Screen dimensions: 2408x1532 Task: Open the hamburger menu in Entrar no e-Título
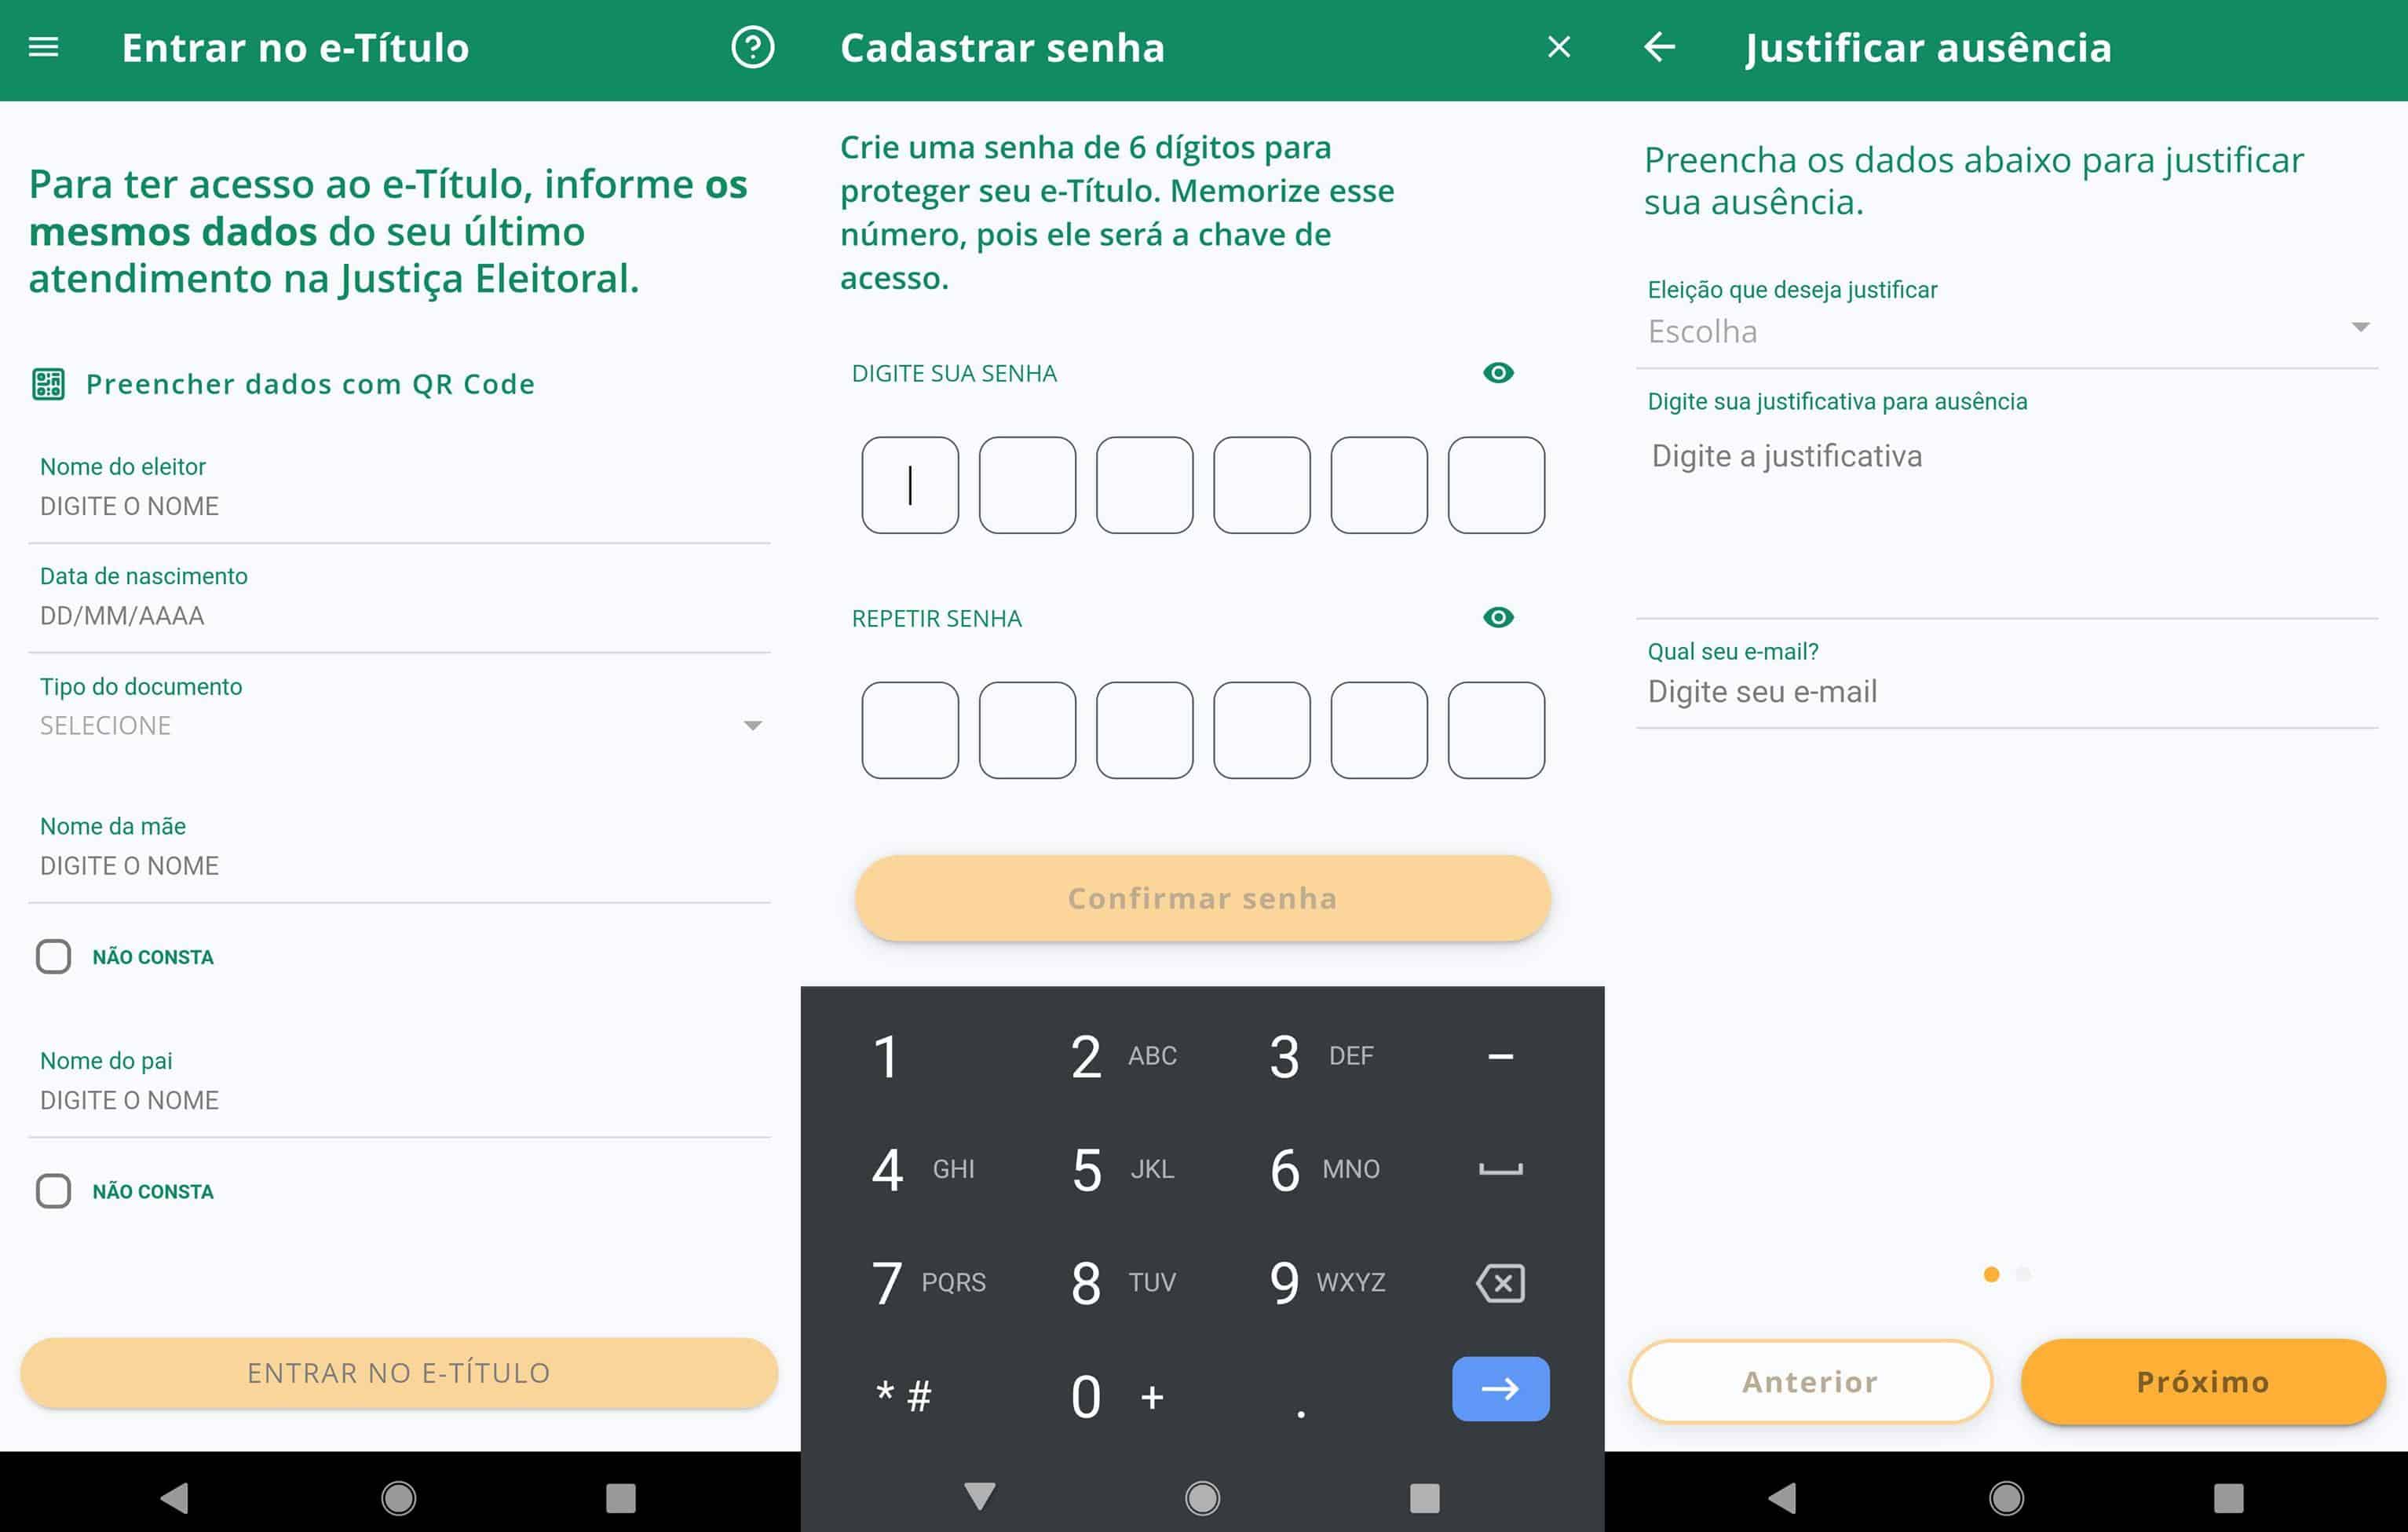(x=43, y=47)
